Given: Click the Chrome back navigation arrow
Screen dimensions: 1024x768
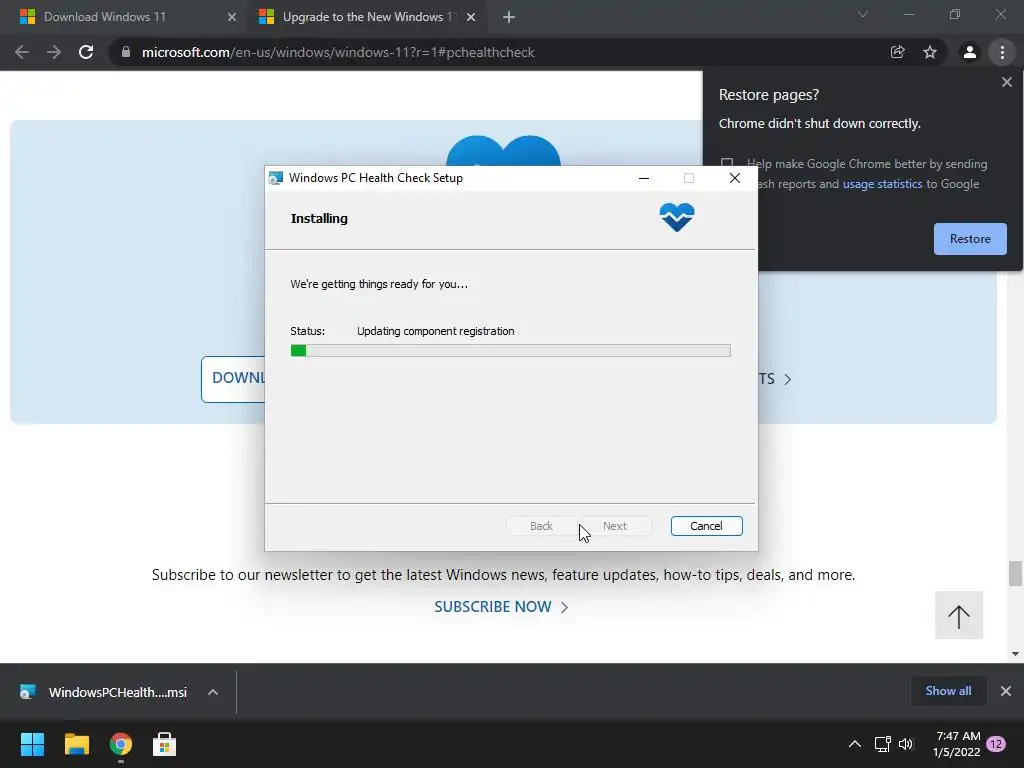Looking at the screenshot, I should (22, 52).
